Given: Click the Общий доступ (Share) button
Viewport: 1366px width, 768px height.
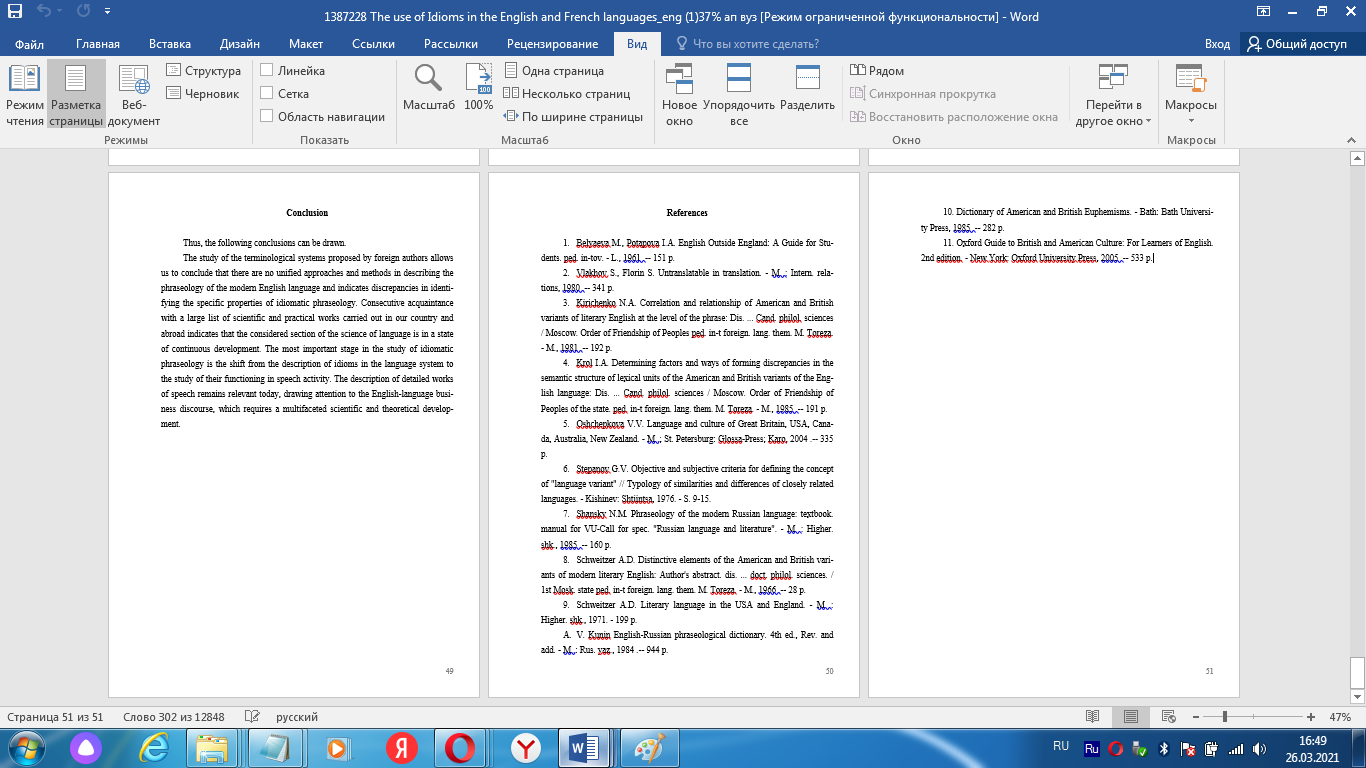Looking at the screenshot, I should tap(1296, 44).
